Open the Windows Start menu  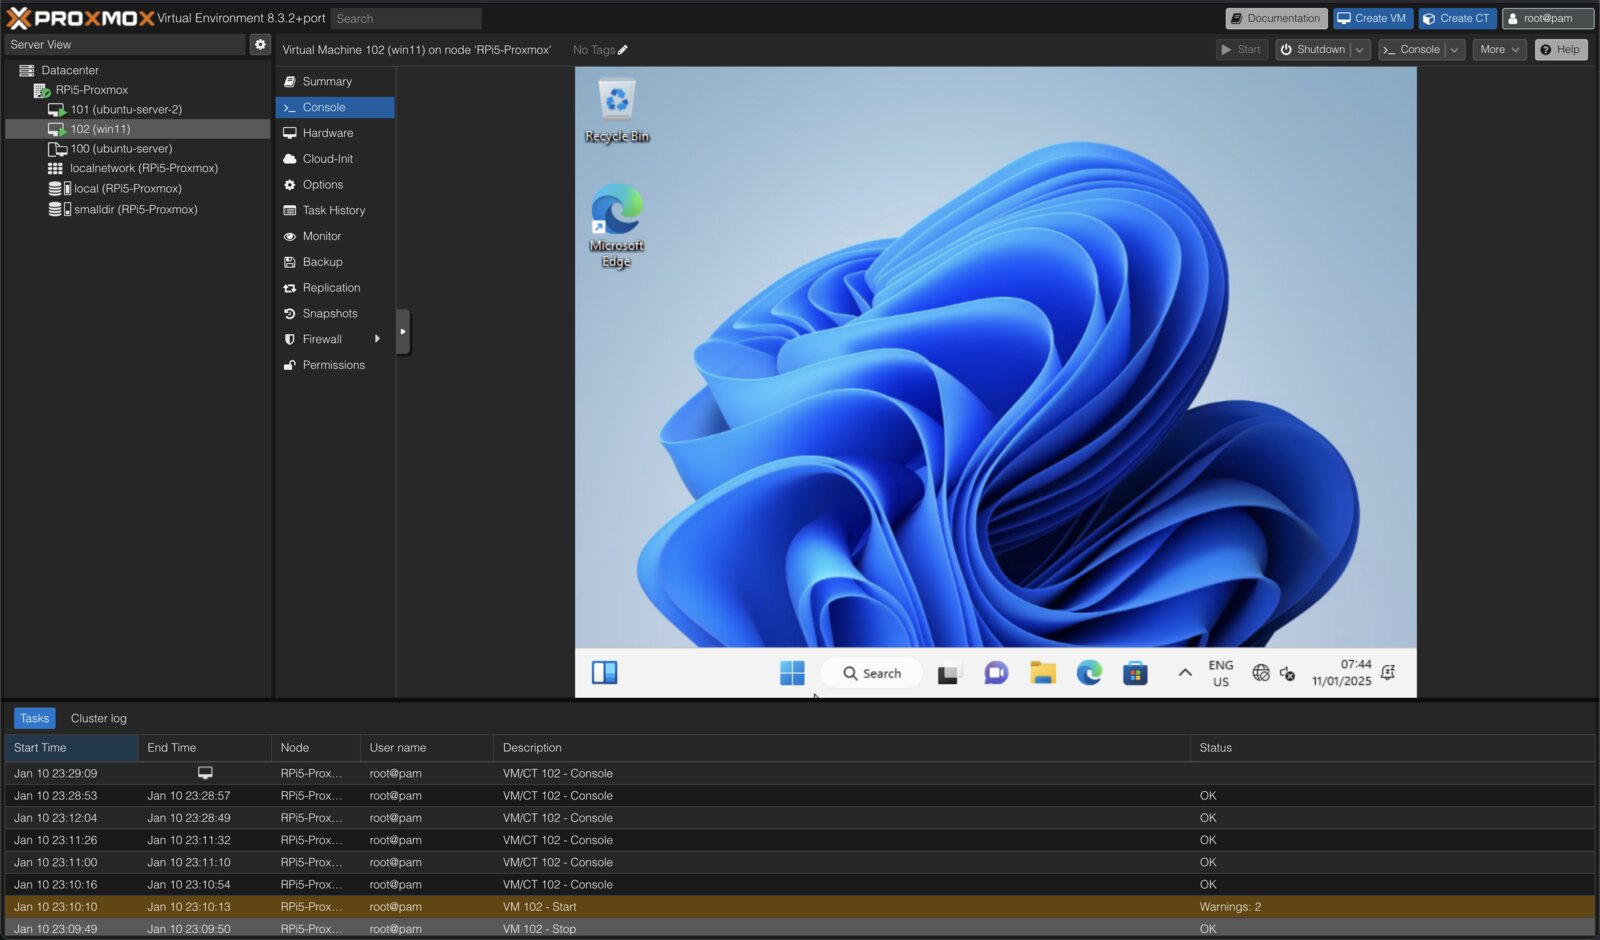coord(792,673)
